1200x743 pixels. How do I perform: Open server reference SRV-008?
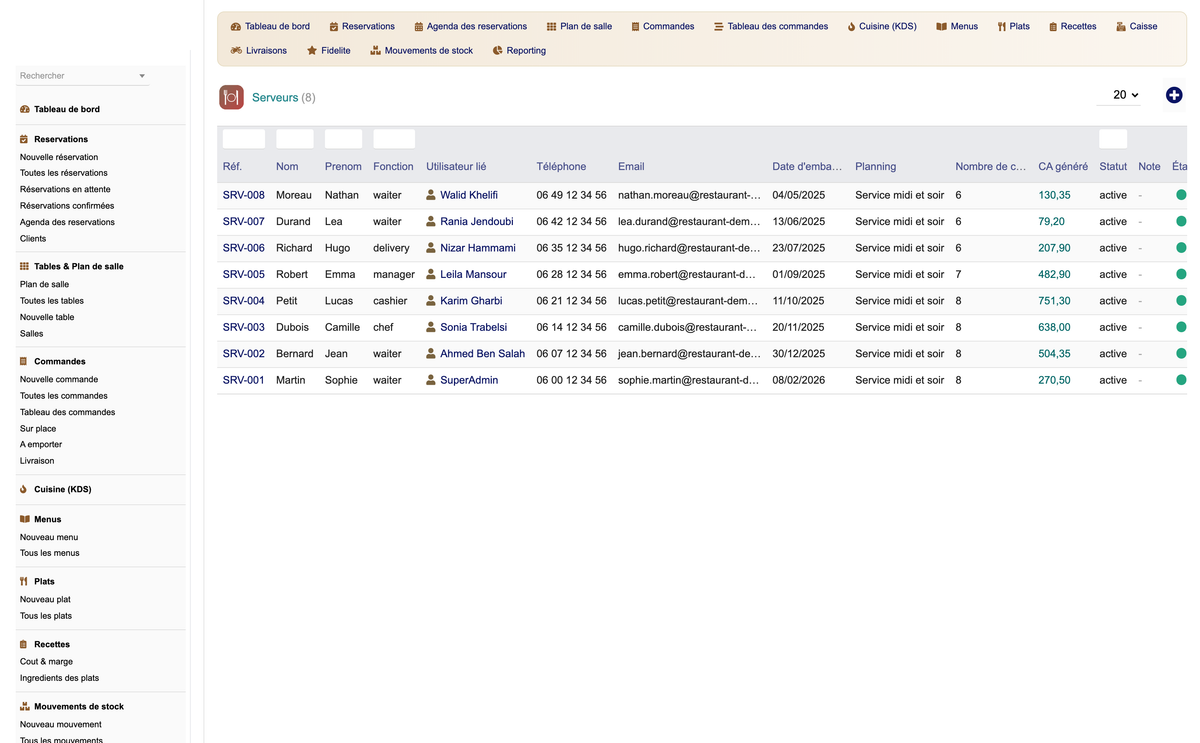[x=244, y=195]
